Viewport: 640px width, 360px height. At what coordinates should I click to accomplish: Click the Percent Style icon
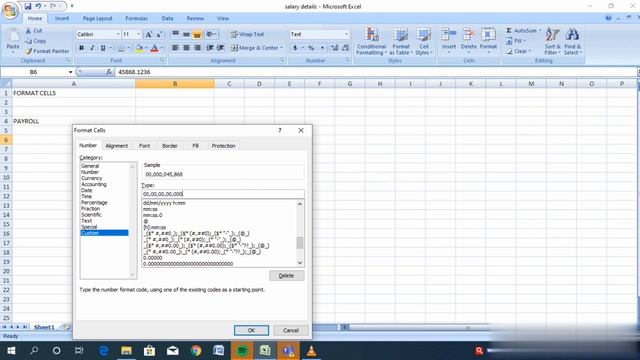pyautogui.click(x=311, y=48)
